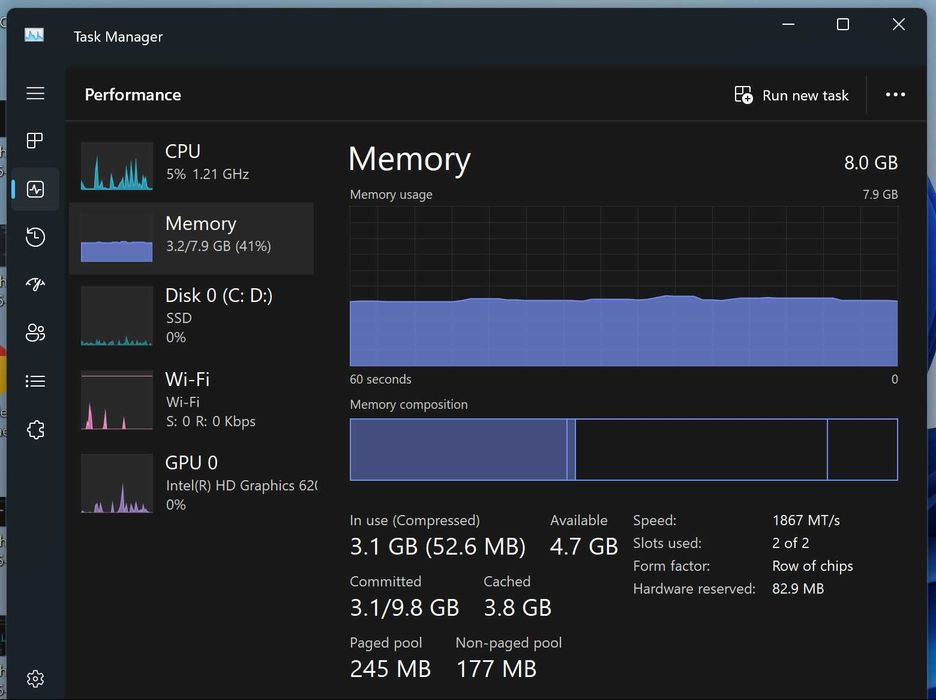Click the 60 seconds axis label
Screen dimensions: 936x700
coord(380,380)
